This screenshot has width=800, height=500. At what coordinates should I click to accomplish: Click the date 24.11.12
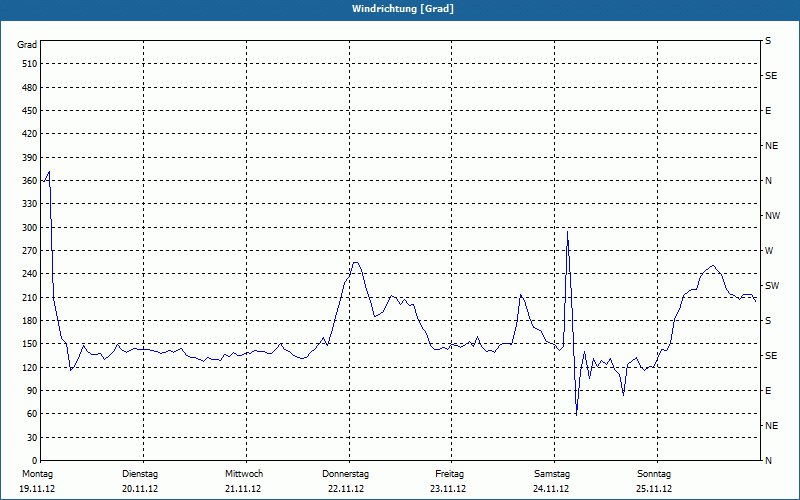click(x=551, y=489)
